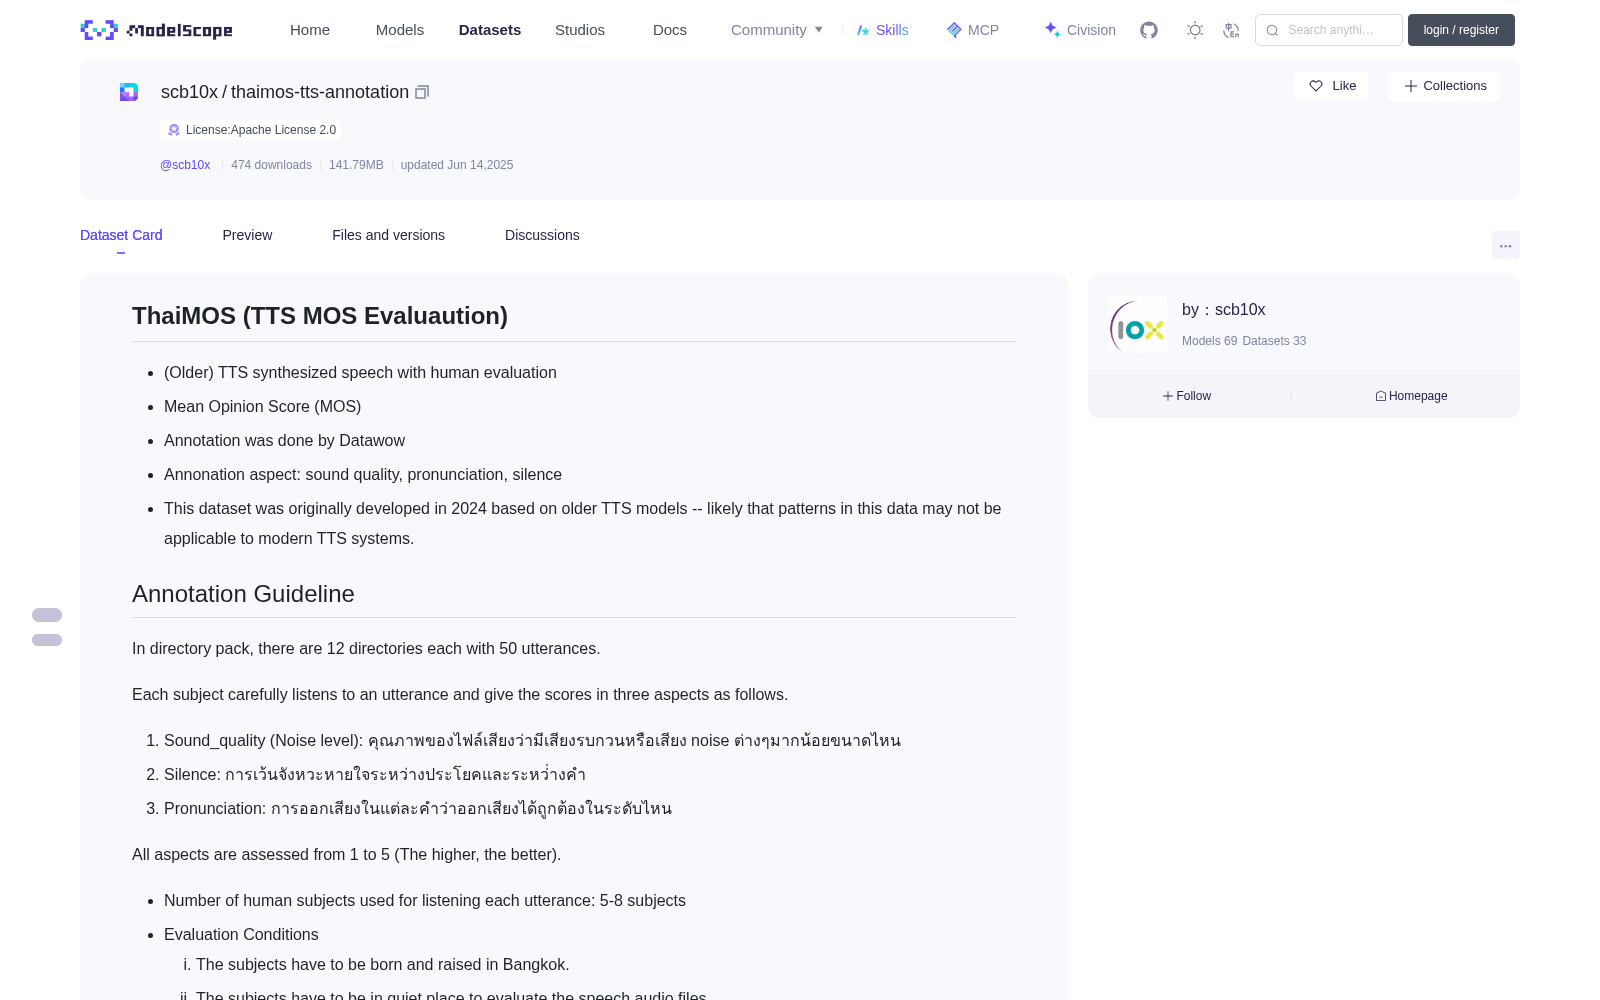Click the Datasets 33 count
The image size is (1600, 1000).
point(1274,341)
